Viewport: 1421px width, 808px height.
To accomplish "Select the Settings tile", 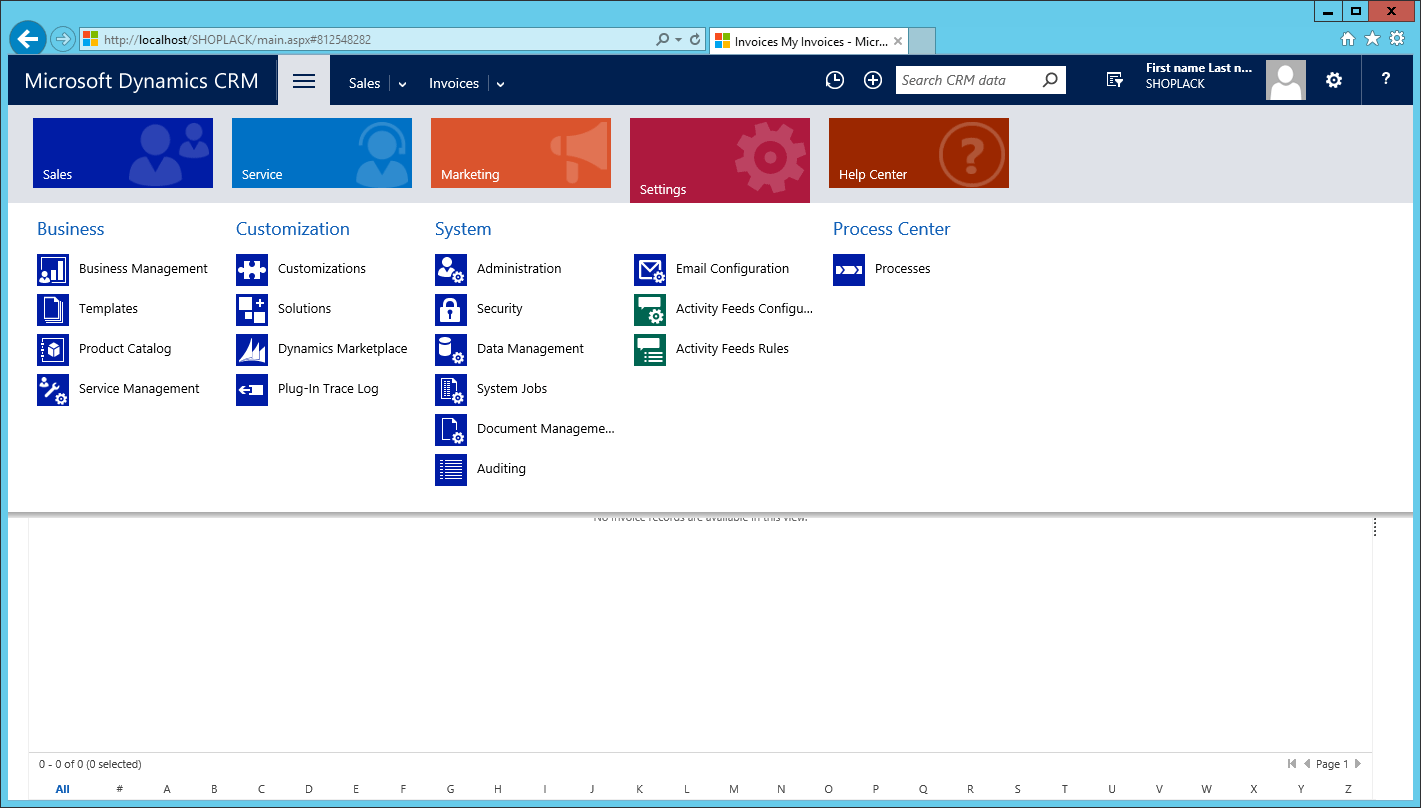I will click(x=720, y=160).
